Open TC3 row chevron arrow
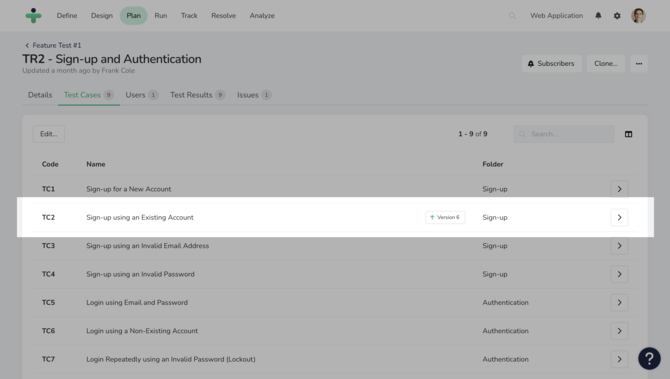Viewport: 670px width, 379px height. click(x=619, y=246)
